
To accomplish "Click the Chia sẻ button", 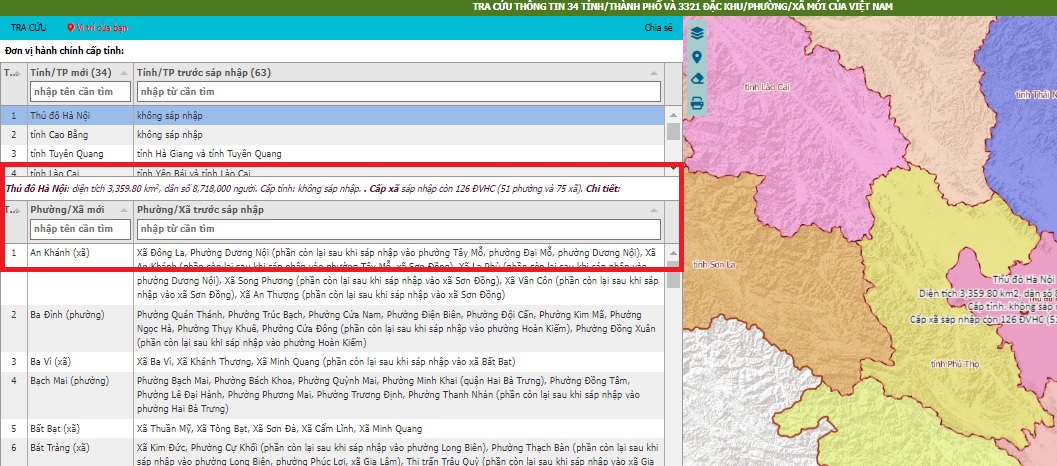I will (x=659, y=28).
